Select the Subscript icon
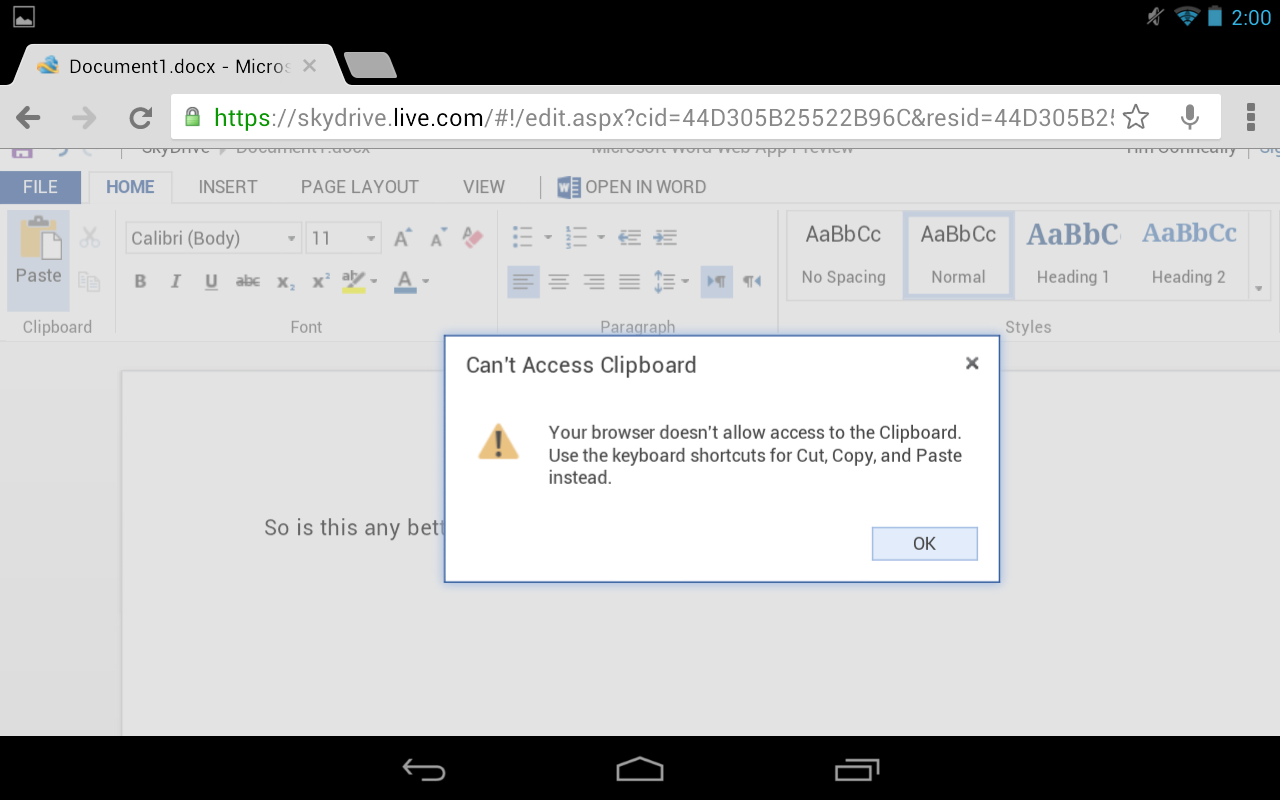Screen dimensions: 1280x800 coord(283,282)
